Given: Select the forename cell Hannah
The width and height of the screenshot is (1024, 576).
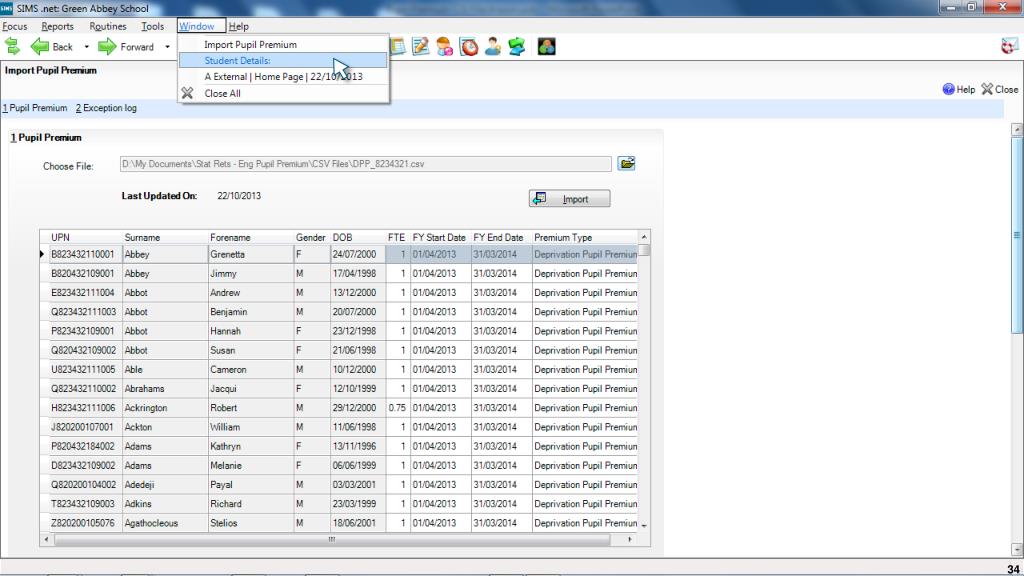Looking at the screenshot, I should (x=251, y=331).
